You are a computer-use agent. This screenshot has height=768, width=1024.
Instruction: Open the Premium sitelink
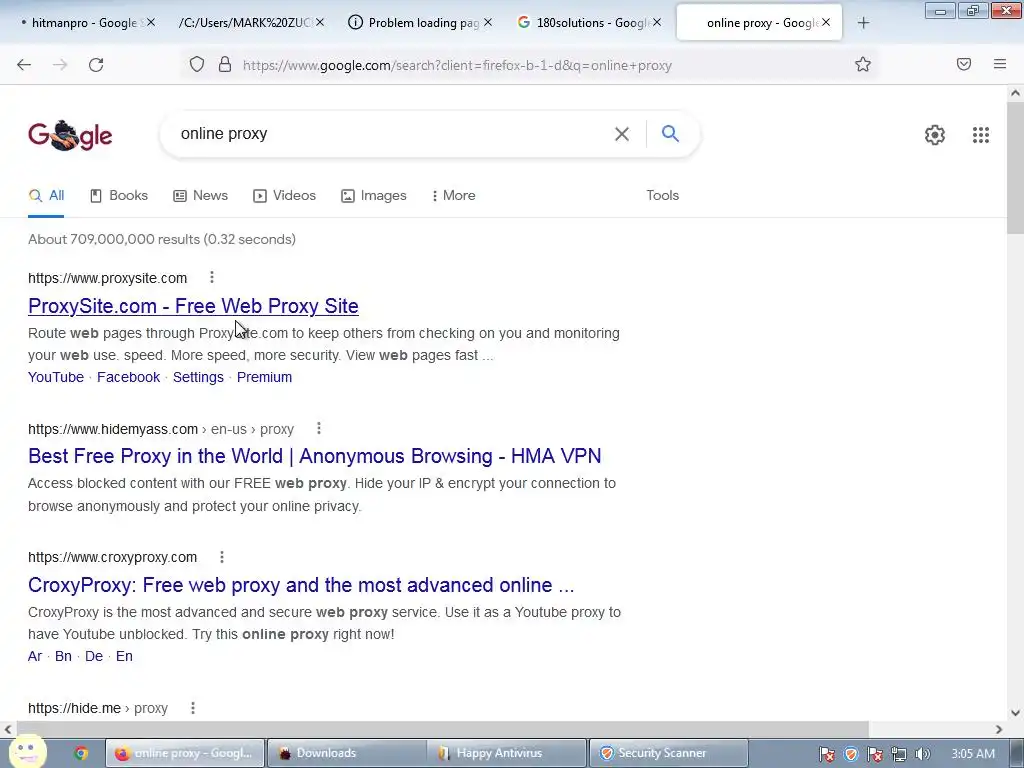tap(264, 377)
